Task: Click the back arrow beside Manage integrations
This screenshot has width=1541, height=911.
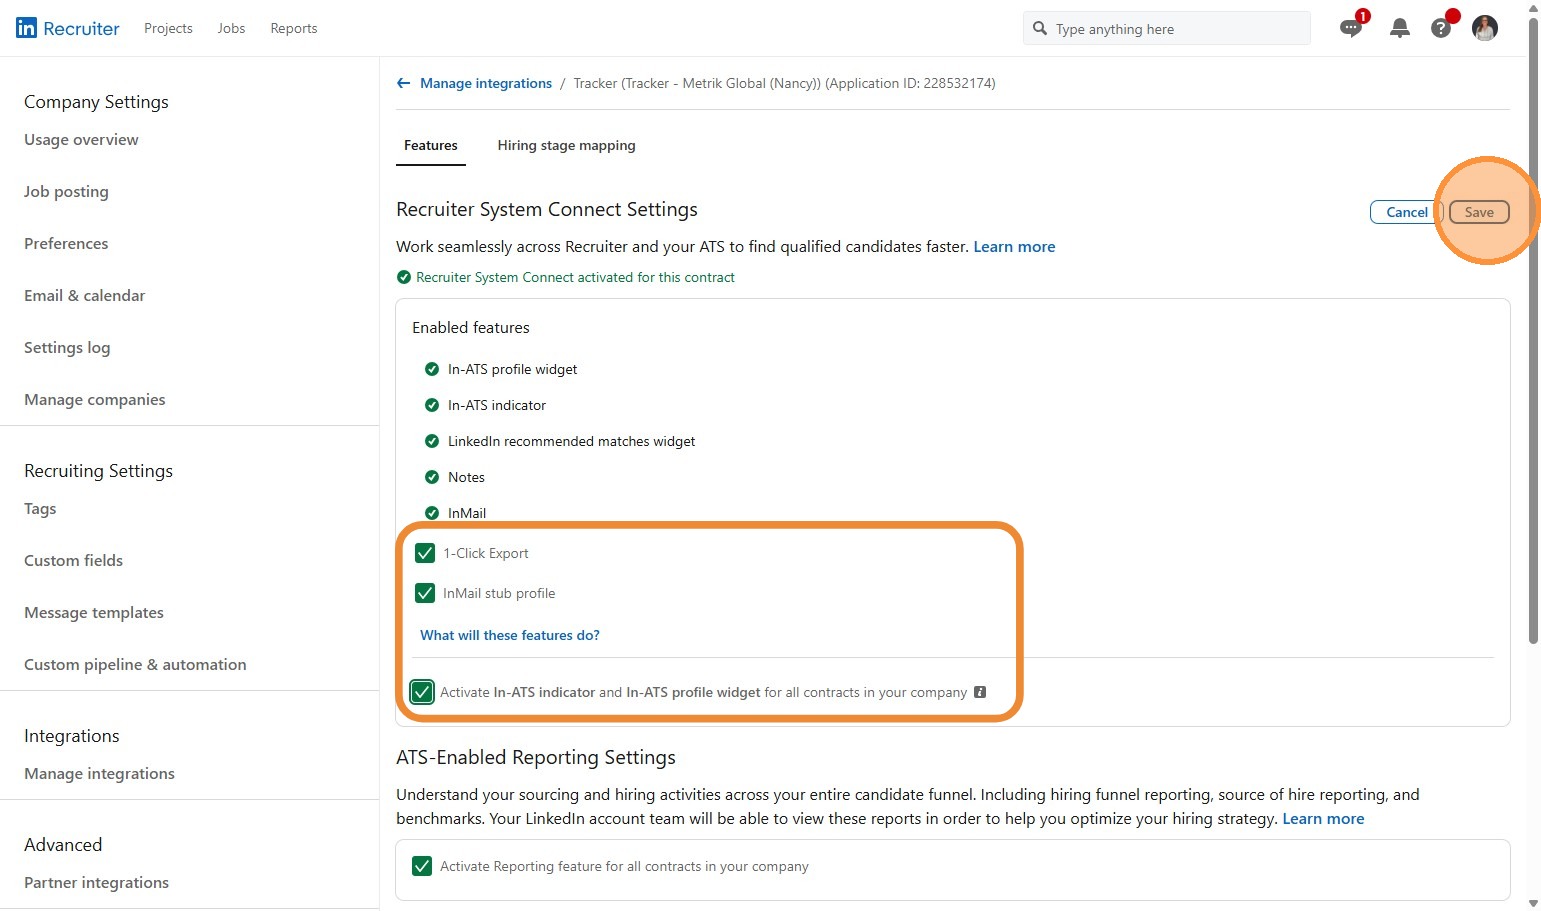Action: [x=404, y=83]
